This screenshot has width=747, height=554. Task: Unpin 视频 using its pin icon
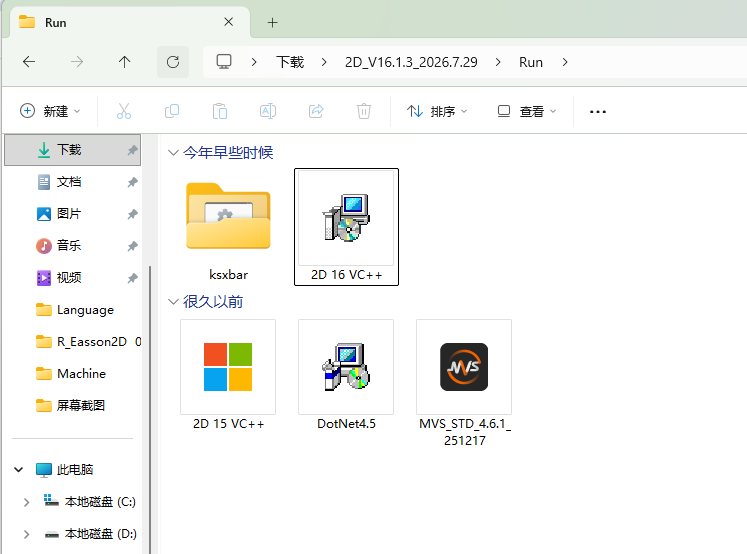pyautogui.click(x=132, y=278)
